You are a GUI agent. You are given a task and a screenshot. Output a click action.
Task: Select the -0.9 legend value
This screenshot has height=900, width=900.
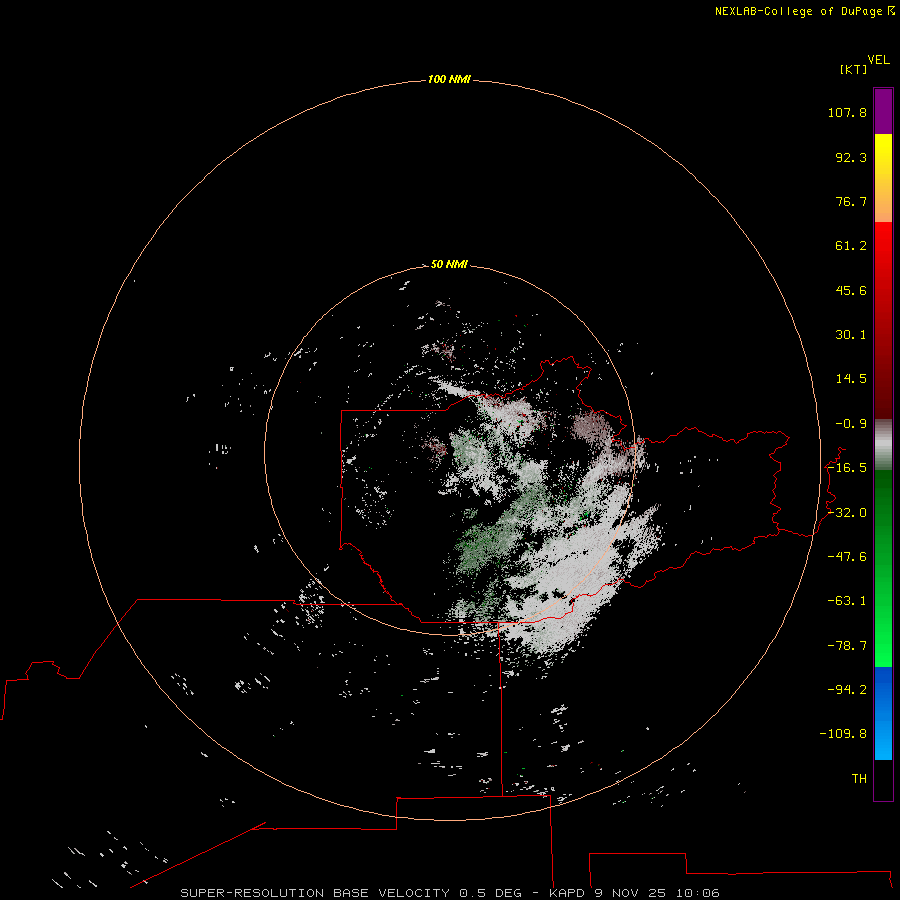[x=851, y=424]
